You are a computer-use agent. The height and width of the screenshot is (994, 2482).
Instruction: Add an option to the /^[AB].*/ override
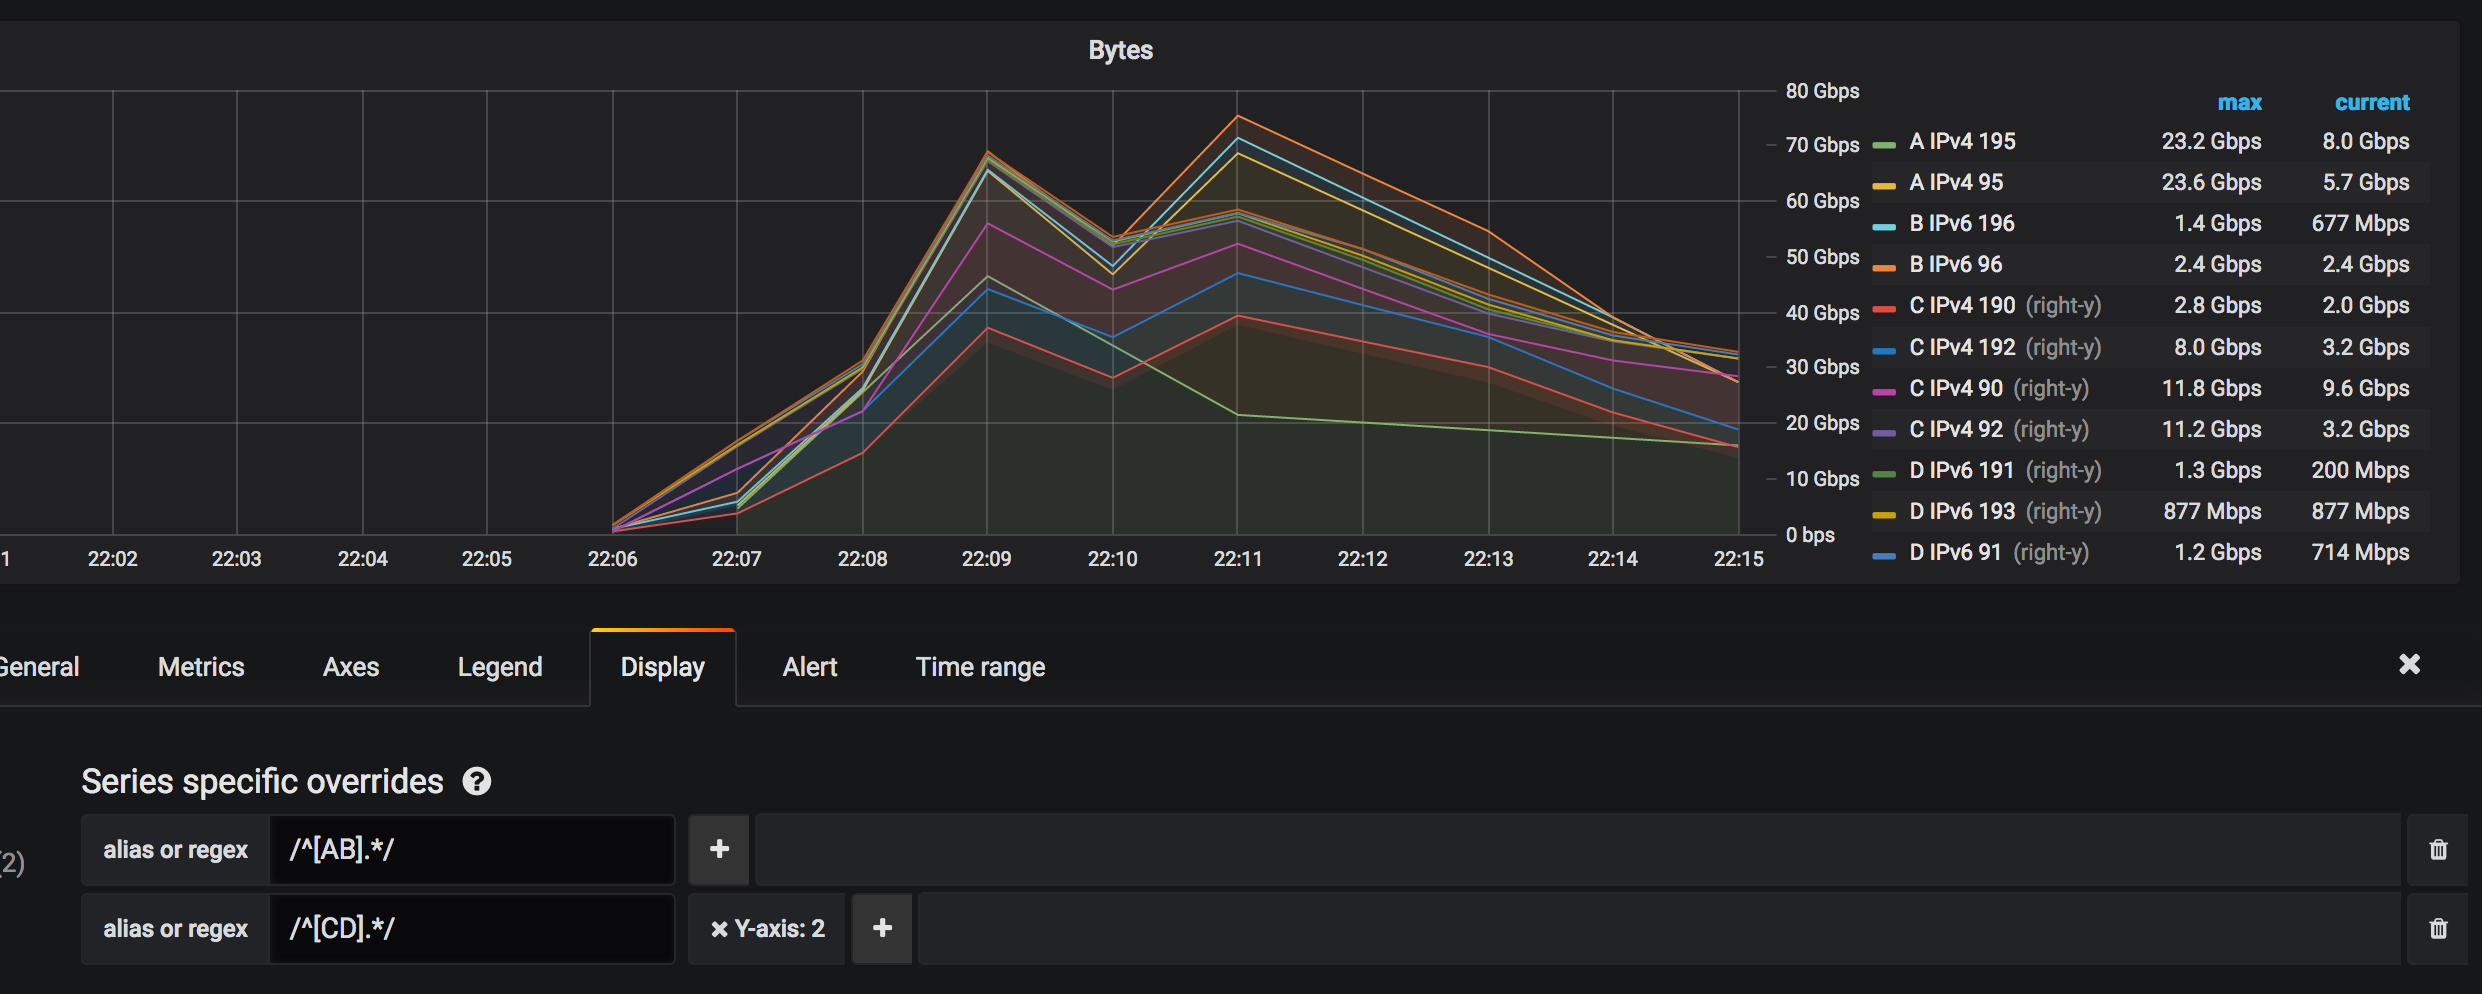coord(718,849)
